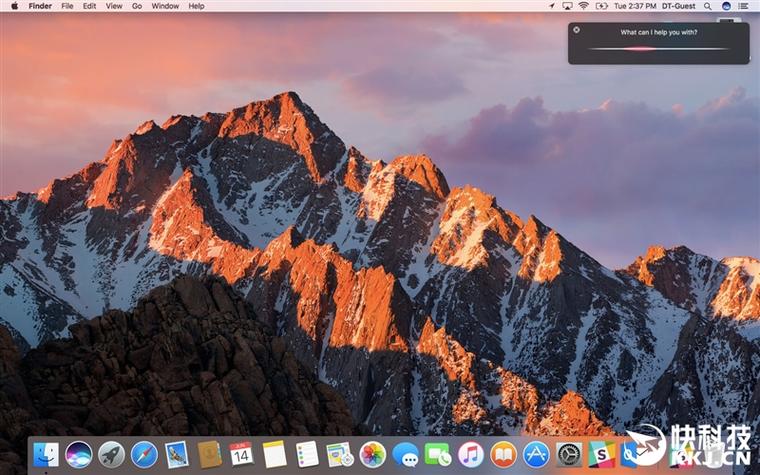Click the location services arrow icon
Viewport: 760px width, 475px height.
pos(552,6)
